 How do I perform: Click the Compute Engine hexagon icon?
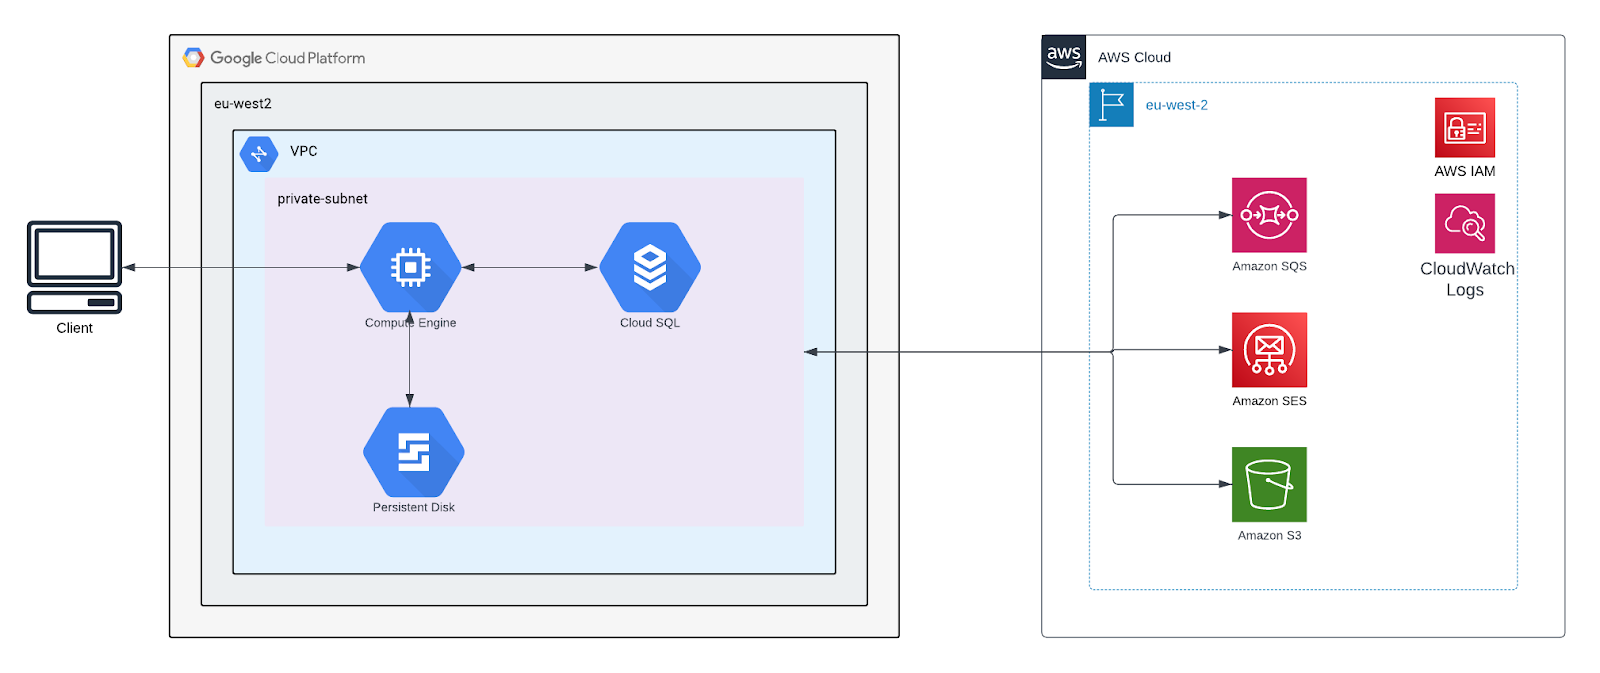click(x=410, y=267)
